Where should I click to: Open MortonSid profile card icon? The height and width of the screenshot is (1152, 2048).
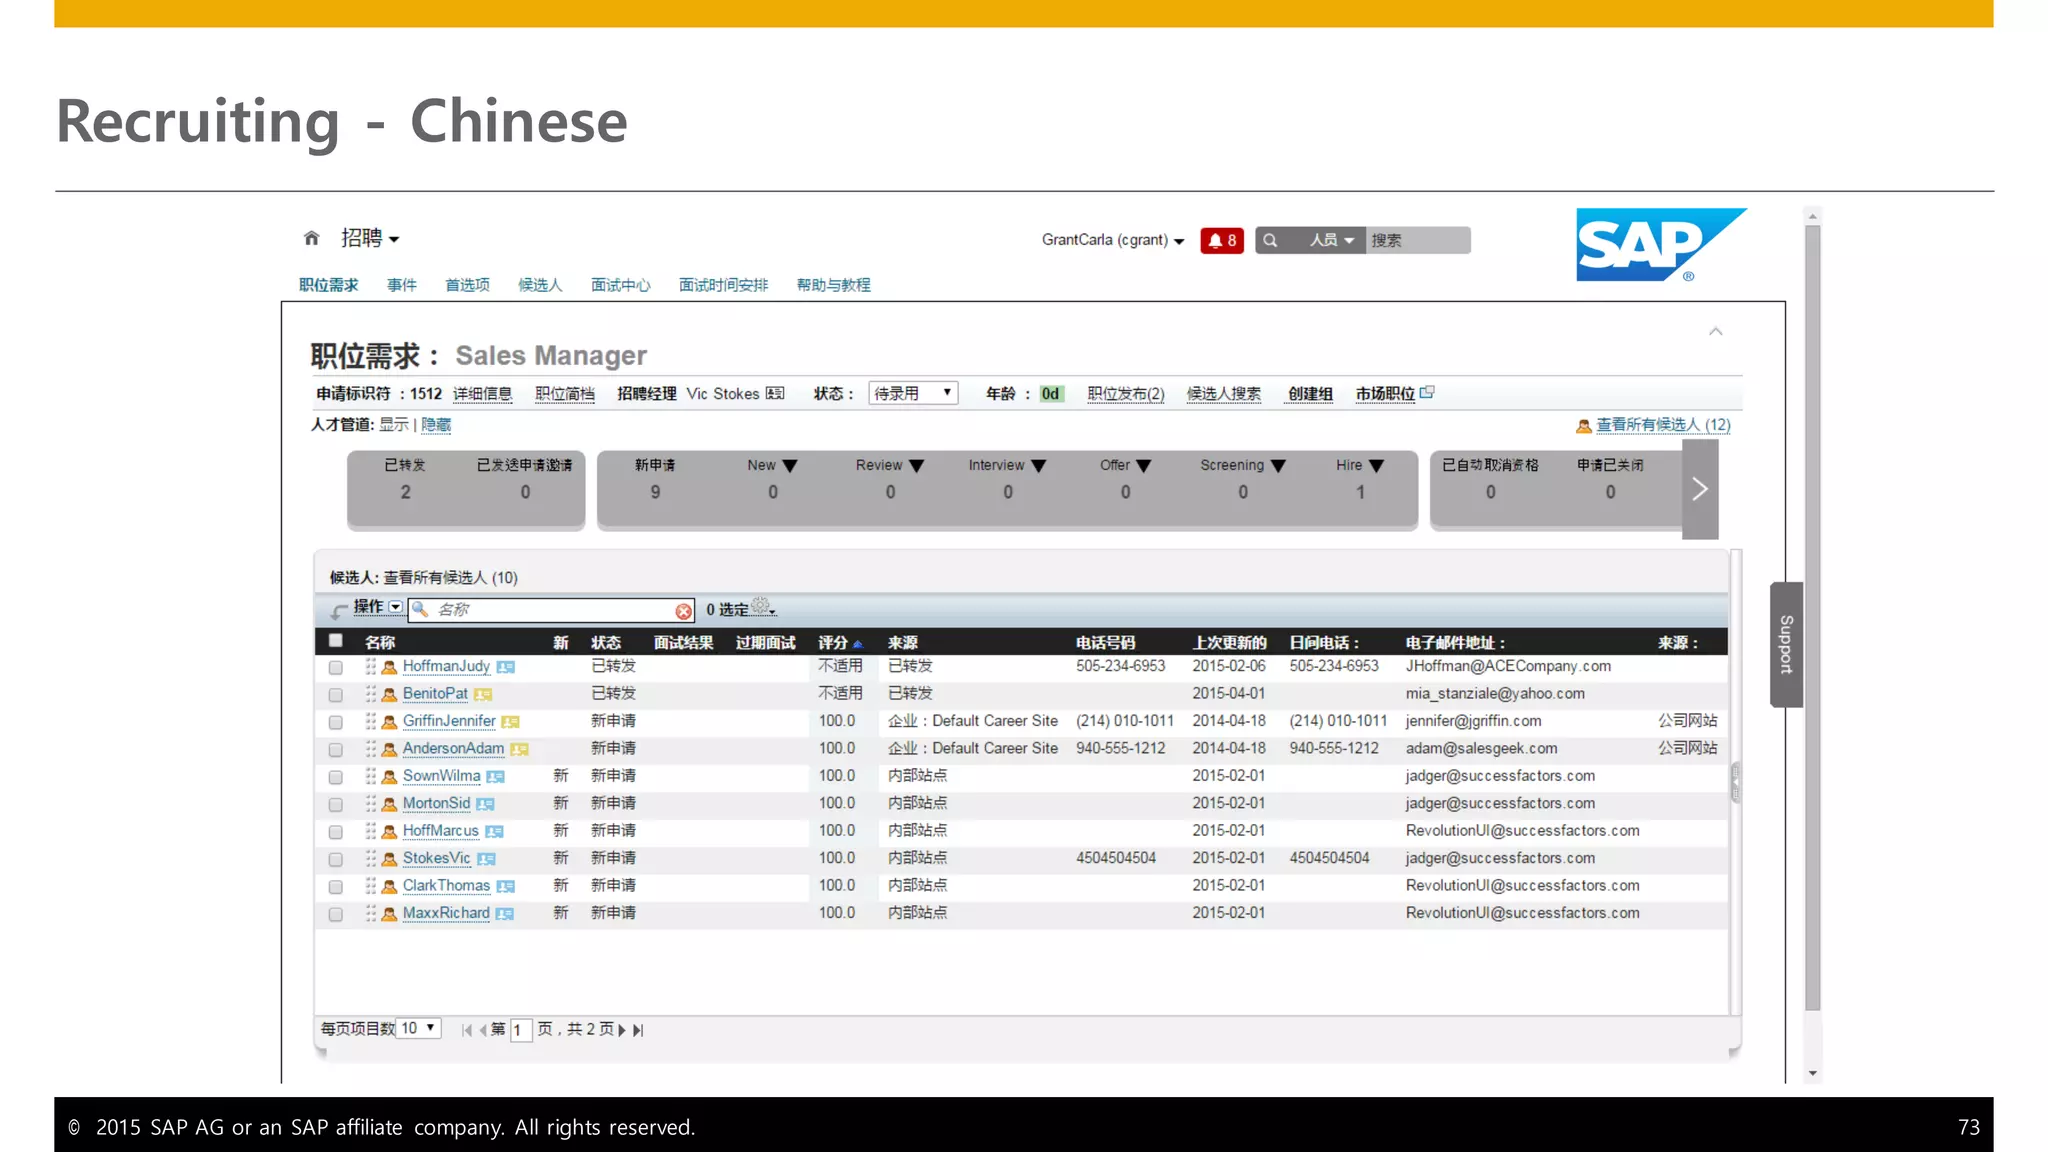tap(485, 804)
